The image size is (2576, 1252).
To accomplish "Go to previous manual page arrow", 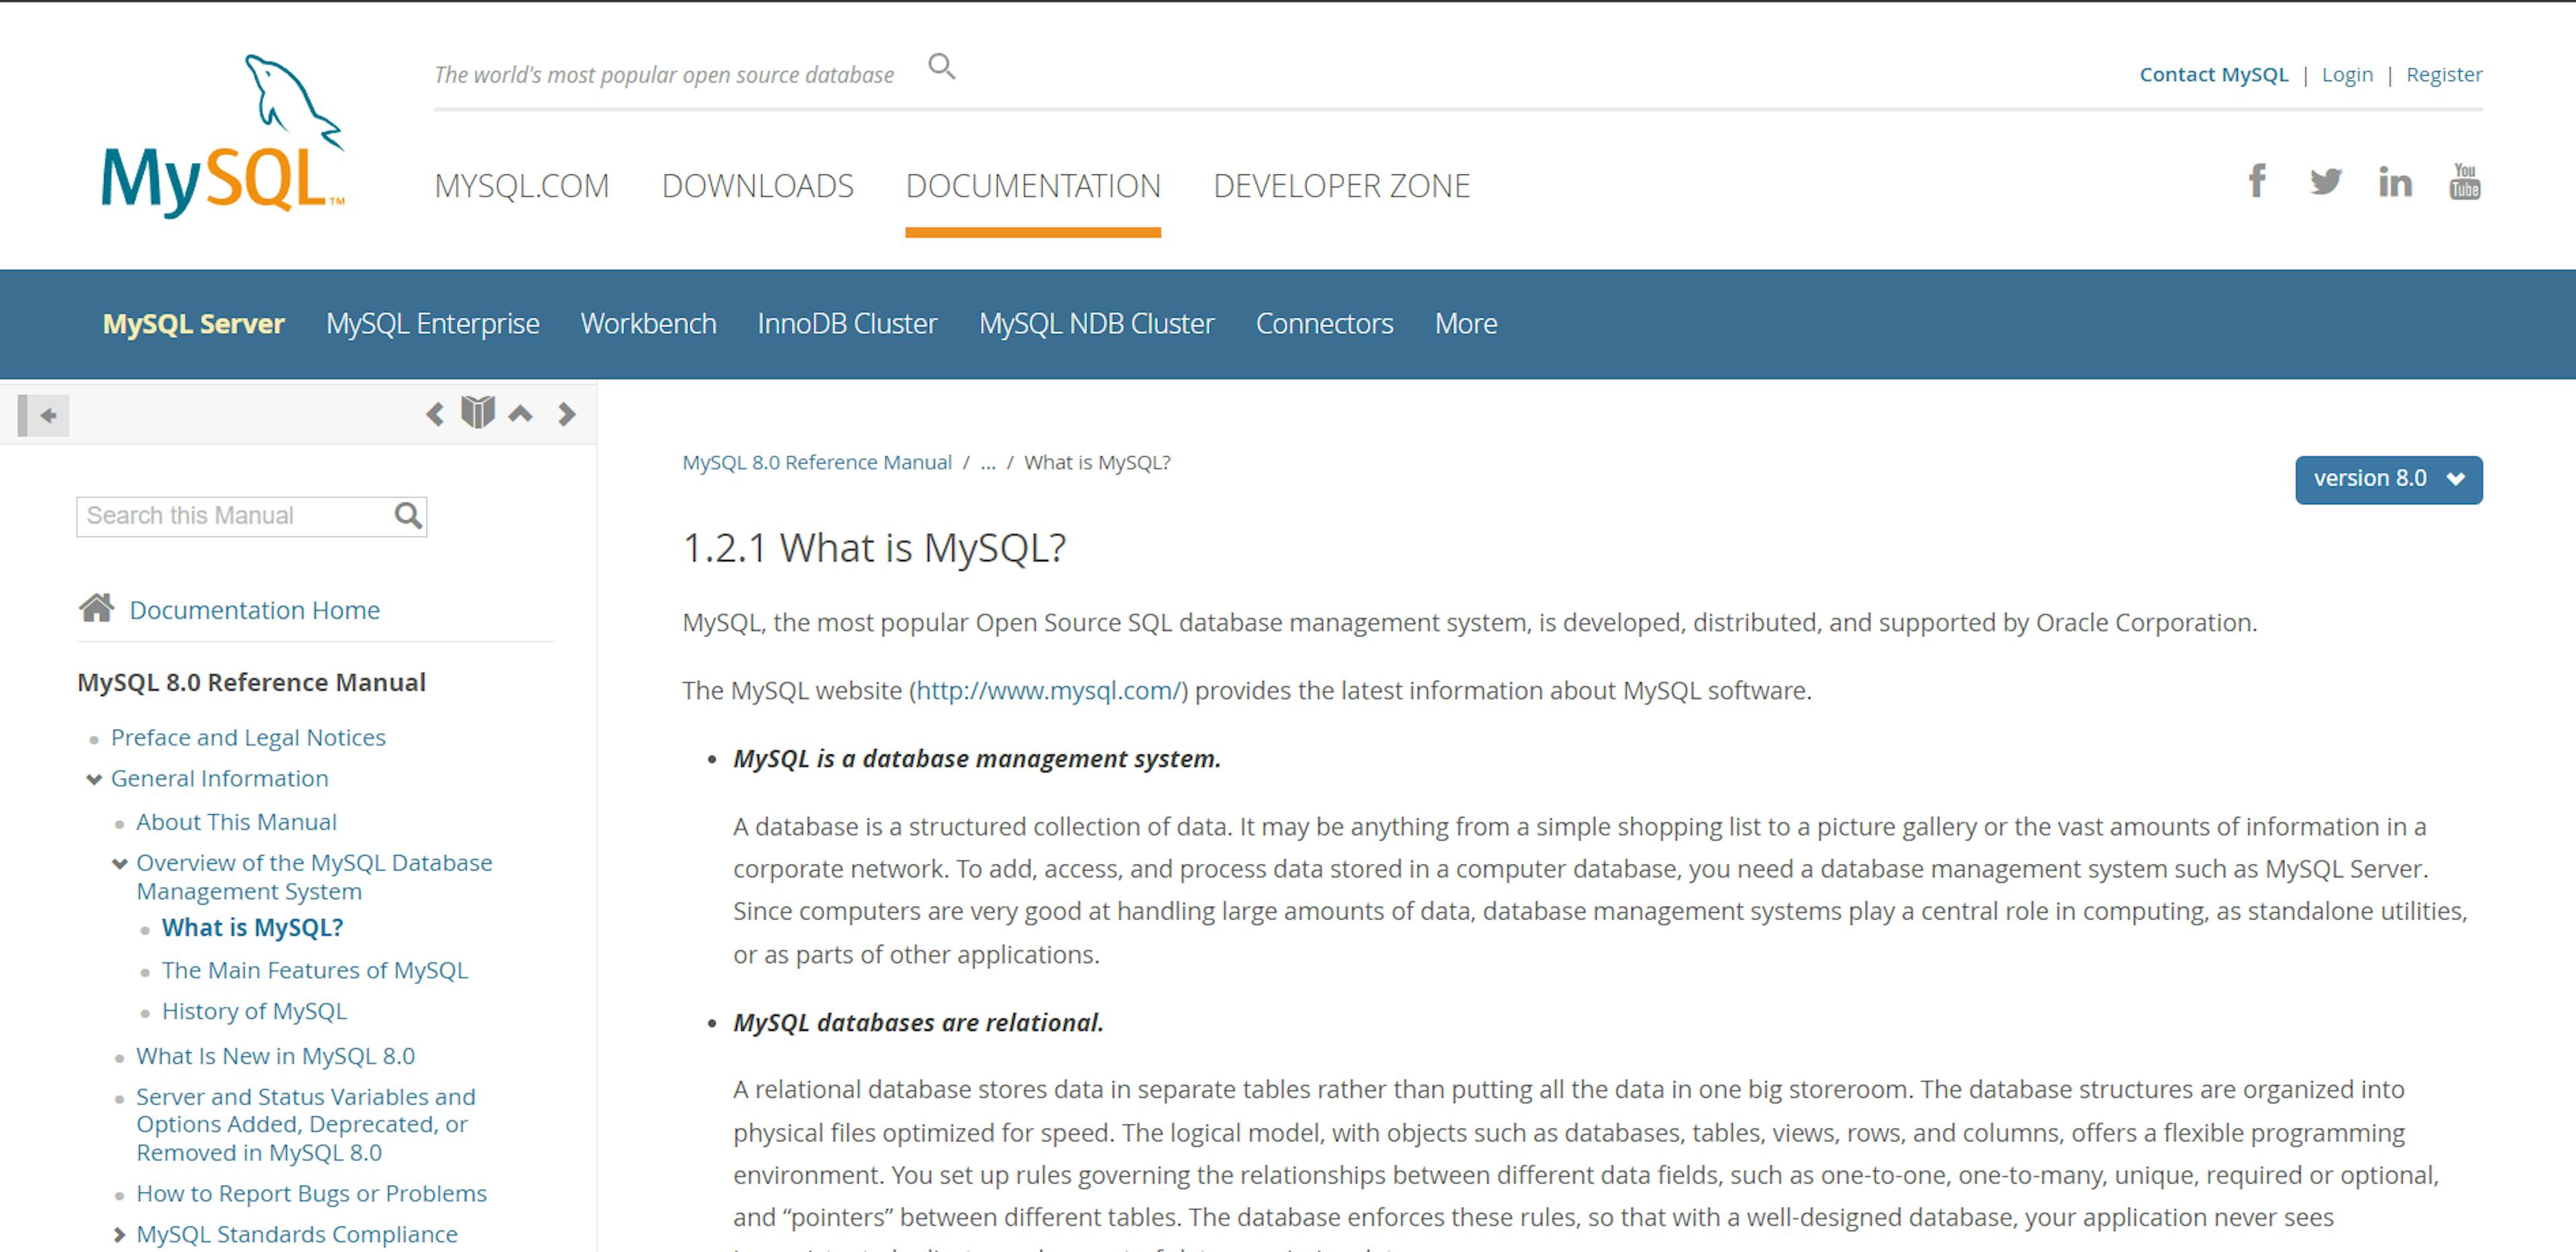I will (435, 414).
